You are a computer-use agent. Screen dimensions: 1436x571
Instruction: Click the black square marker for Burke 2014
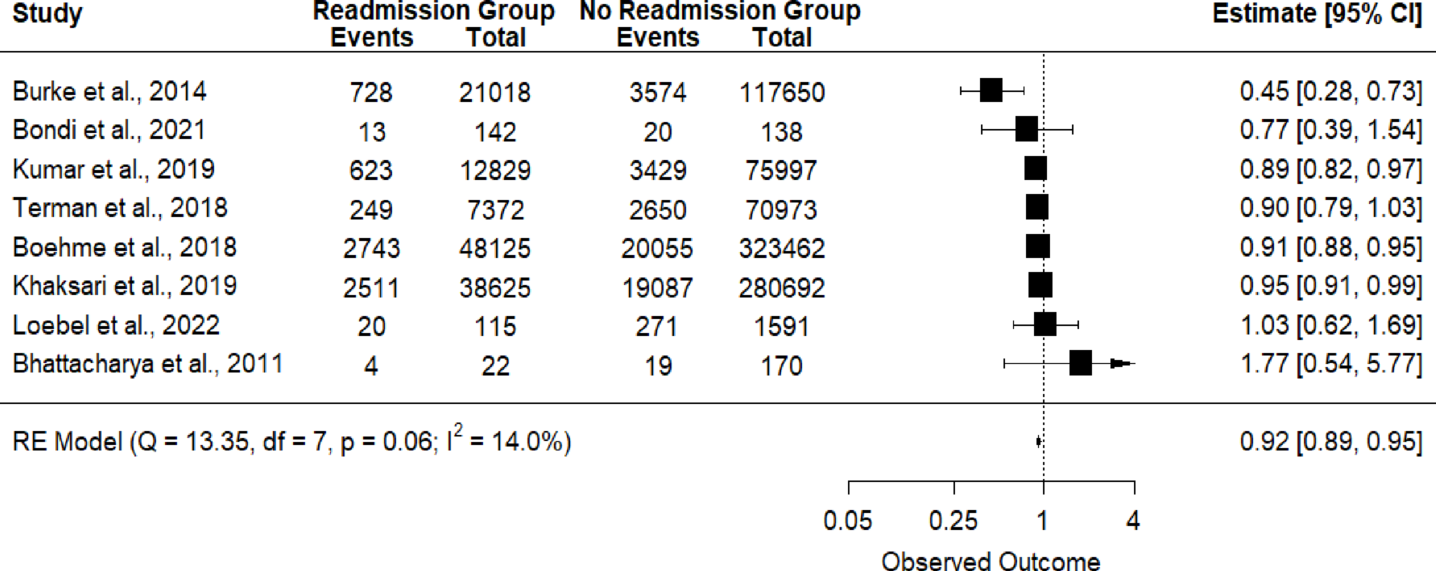pos(991,91)
